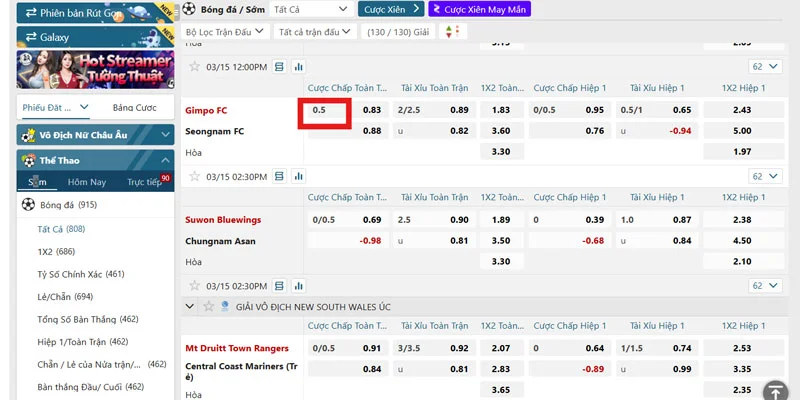This screenshot has height=400, width=800.
Task: Open match list icon for 03/15 12:00PM
Action: [x=279, y=67]
